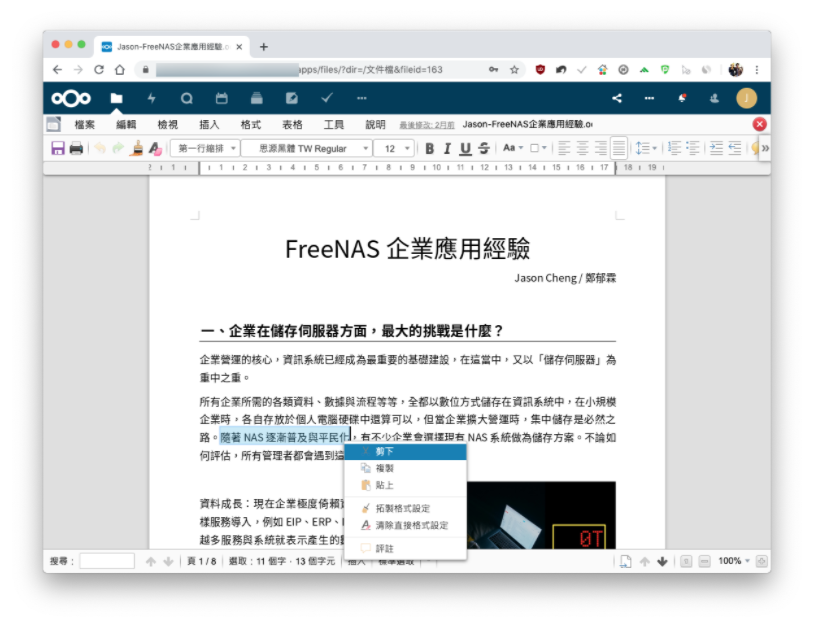This screenshot has width=817, height=619.
Task: Open the 工具 menu
Action: 333,125
